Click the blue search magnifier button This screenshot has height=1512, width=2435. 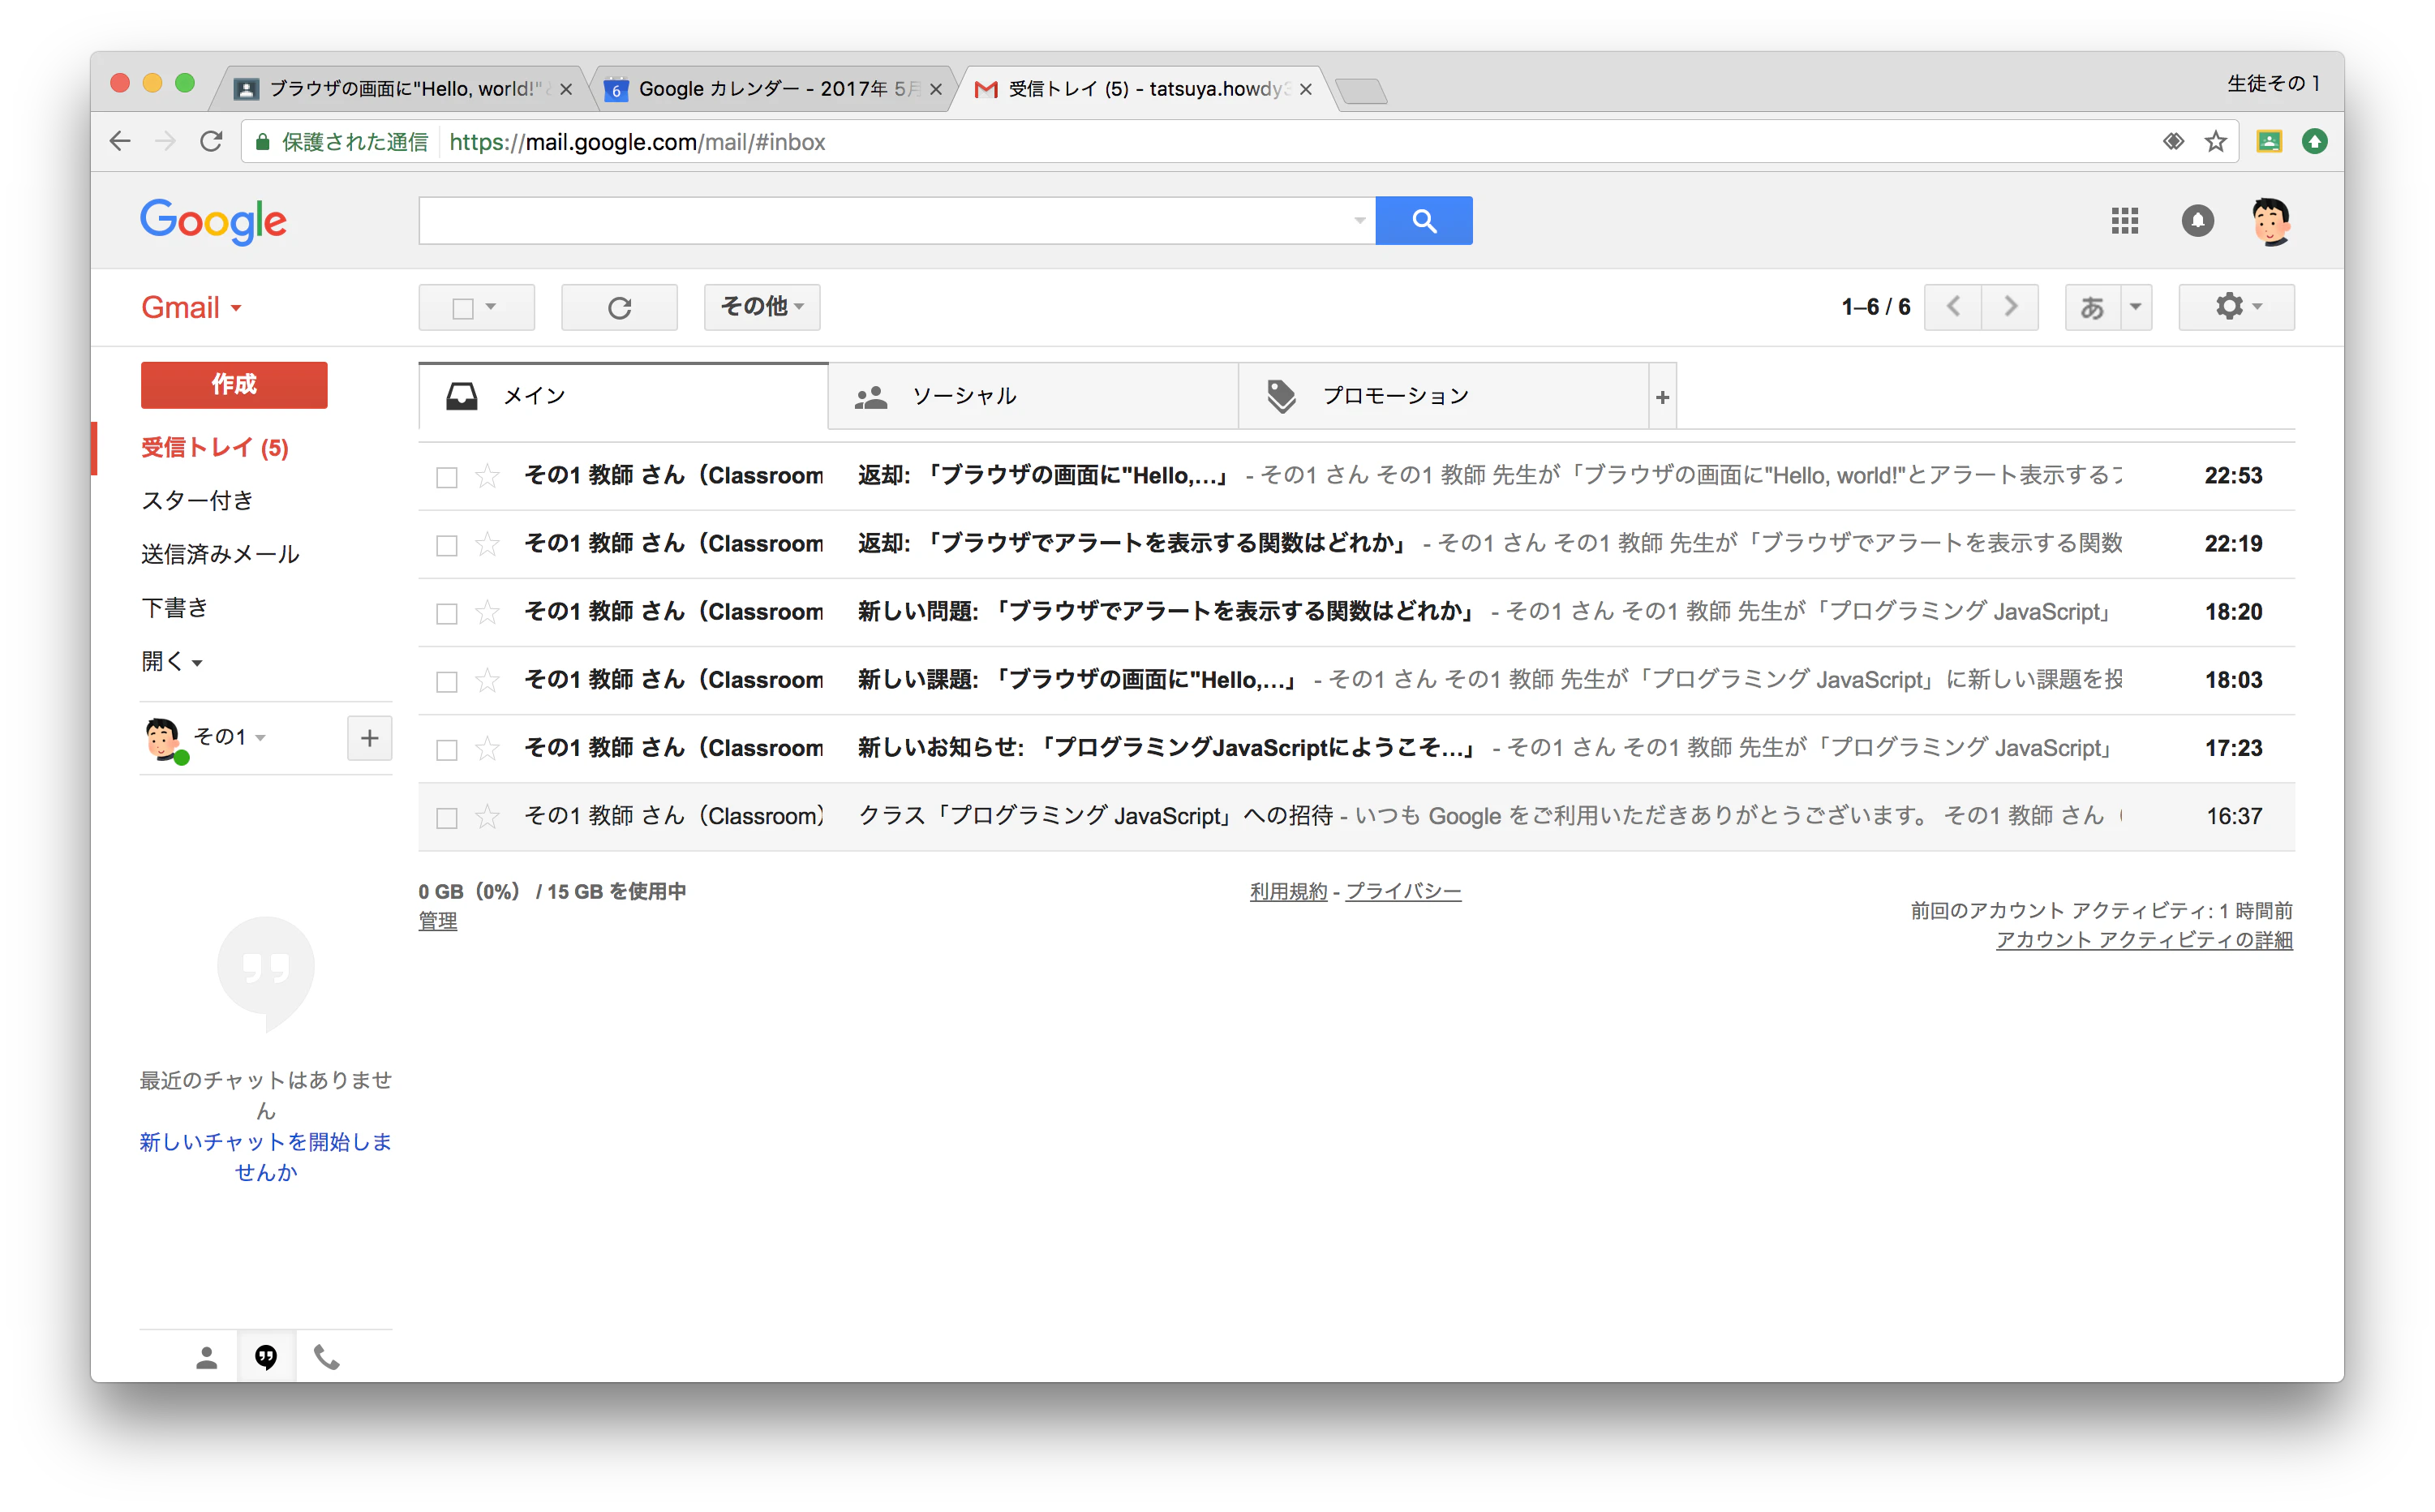tap(1424, 220)
